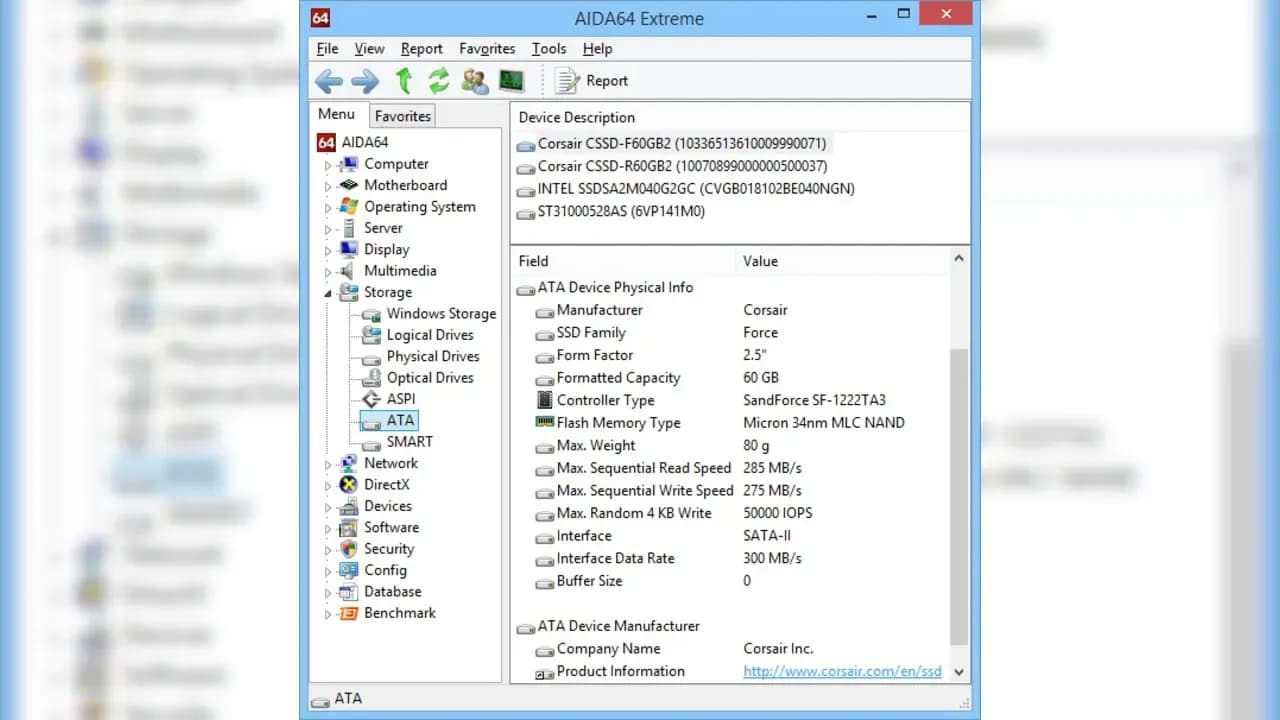Click the Flash Memory Type row
The image size is (1280, 720).
pyautogui.click(x=731, y=423)
